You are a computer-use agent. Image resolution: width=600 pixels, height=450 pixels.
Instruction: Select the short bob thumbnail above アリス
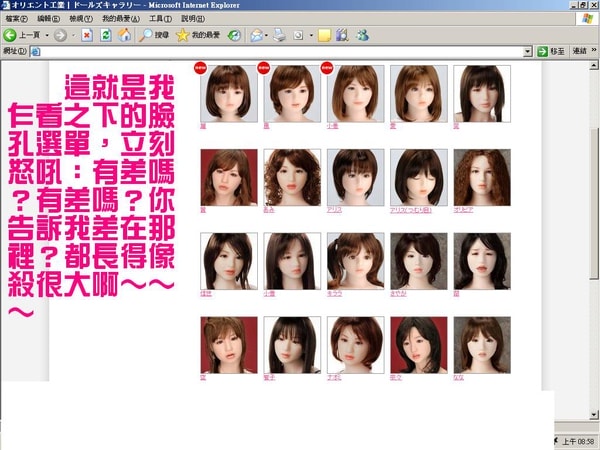355,177
